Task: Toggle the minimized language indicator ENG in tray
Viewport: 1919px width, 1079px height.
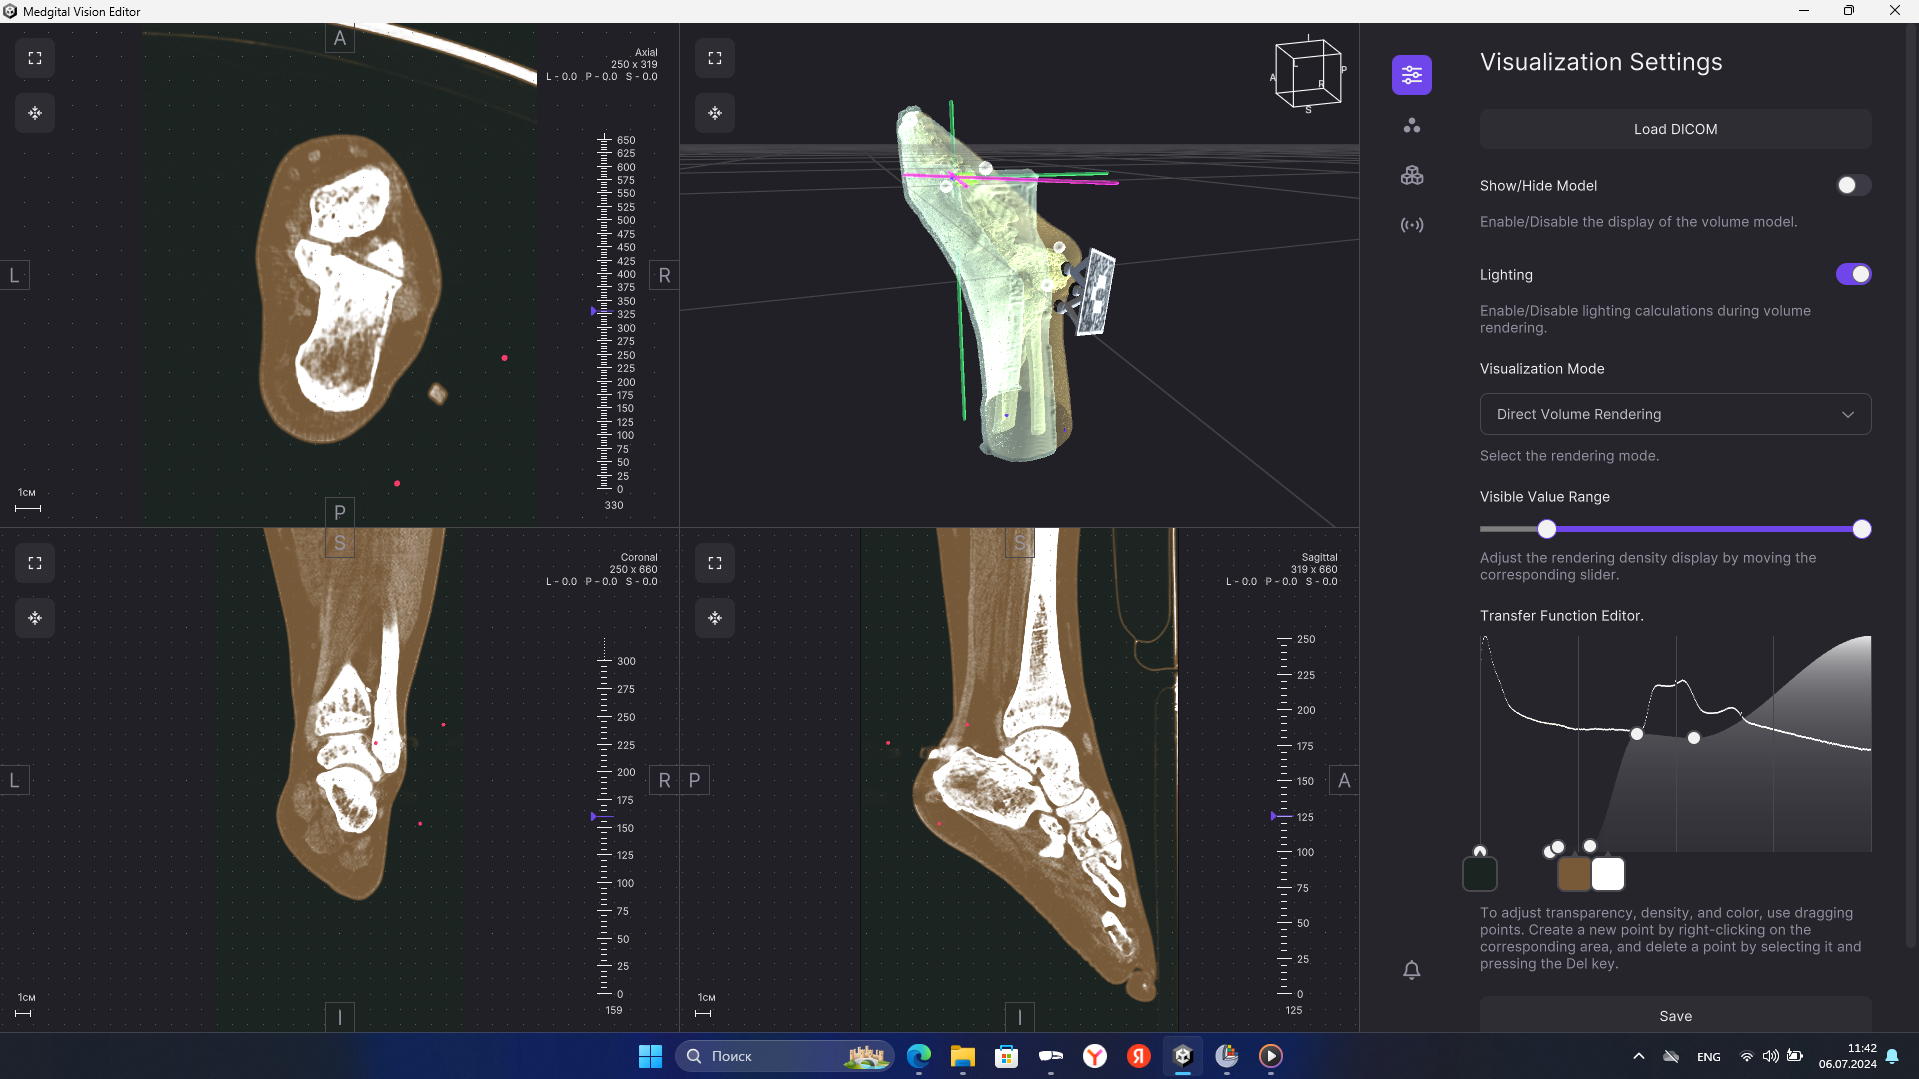Action: point(1708,1056)
